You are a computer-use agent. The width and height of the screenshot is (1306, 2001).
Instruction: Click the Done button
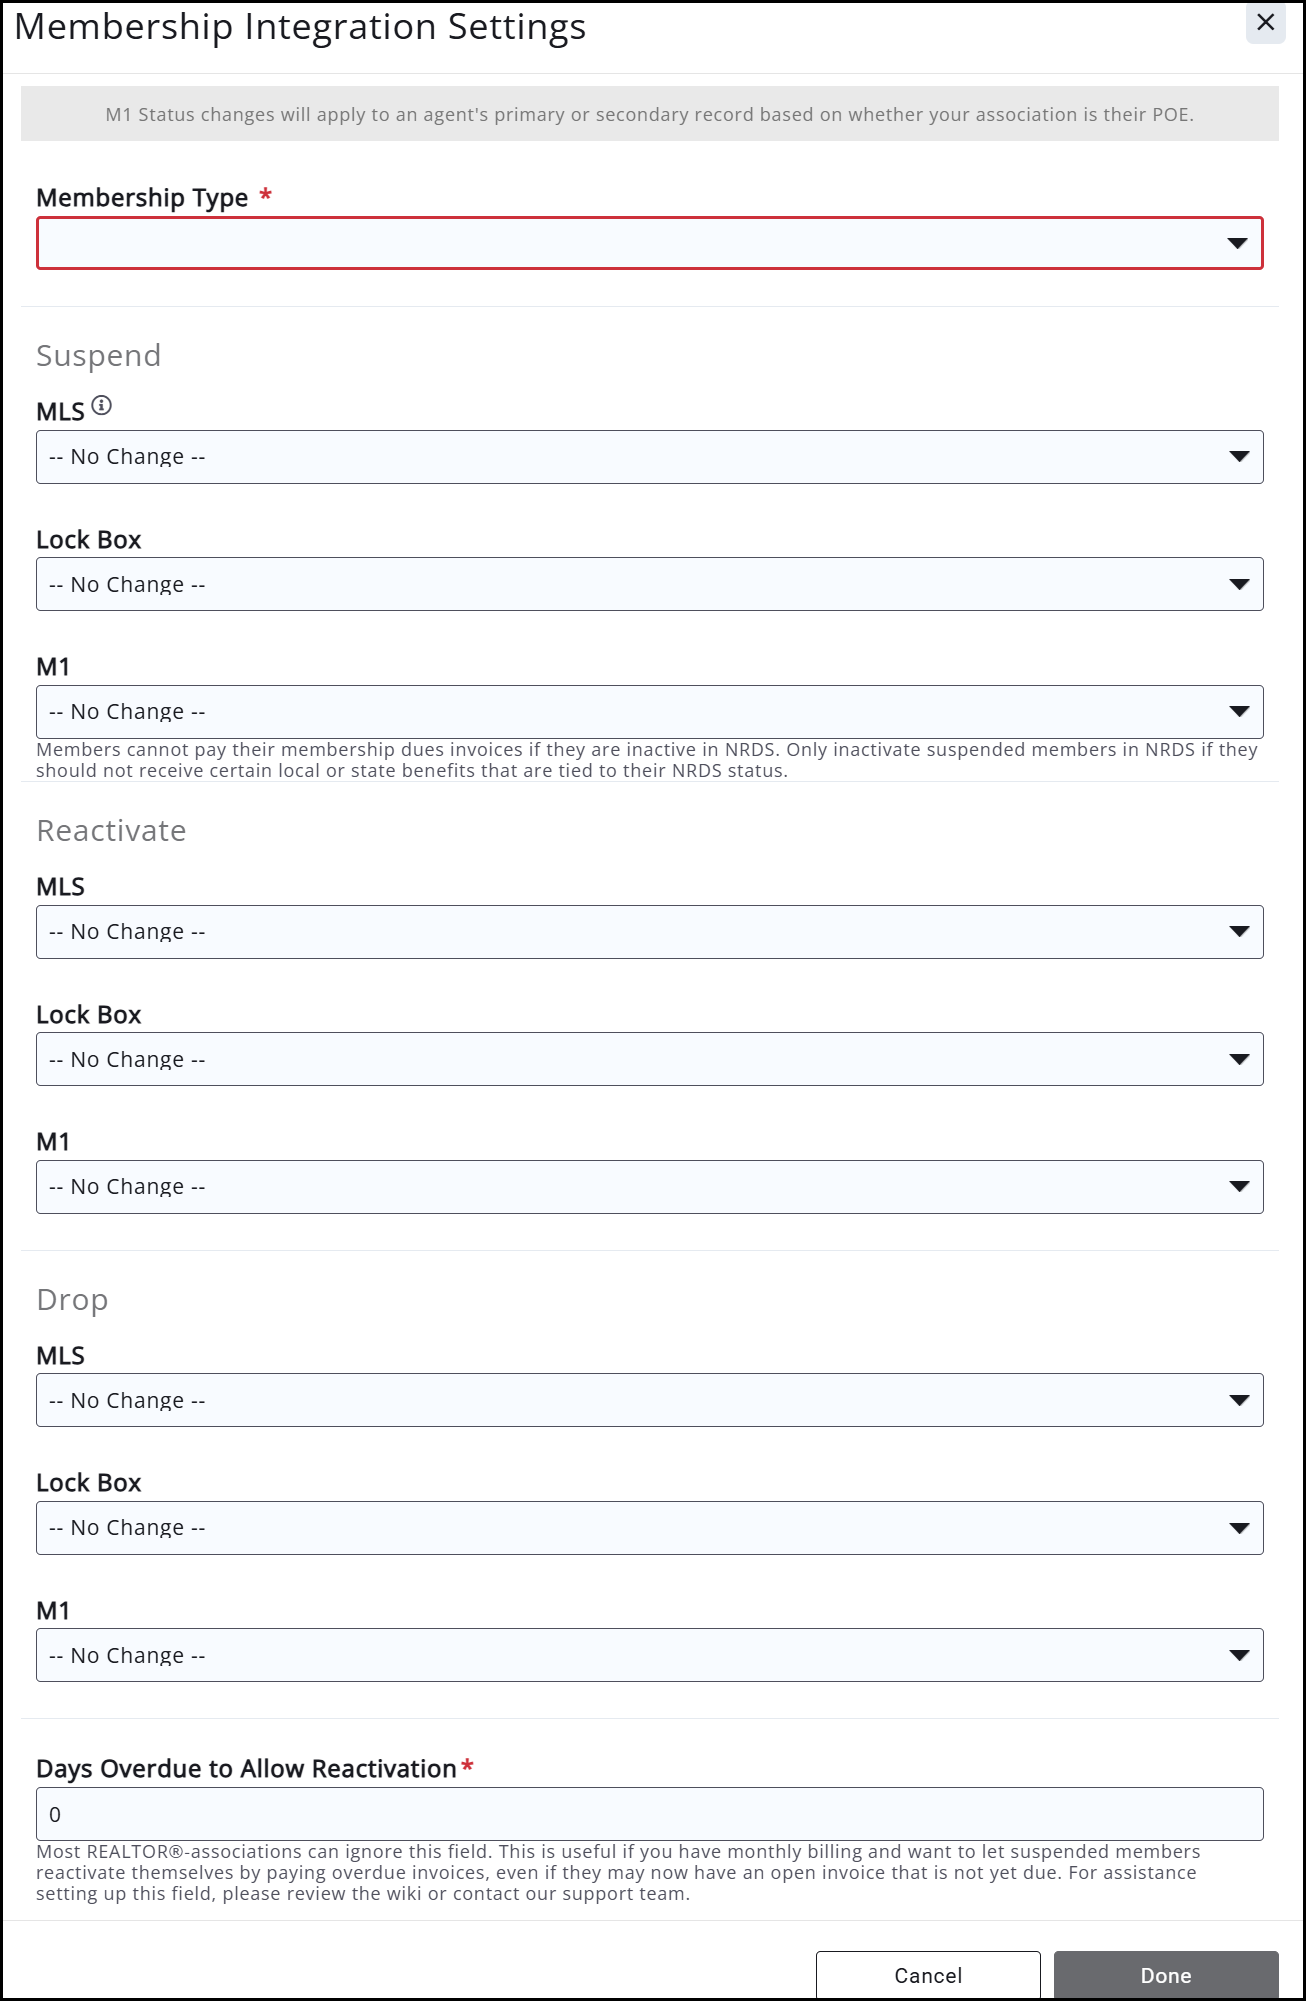coord(1165,1975)
